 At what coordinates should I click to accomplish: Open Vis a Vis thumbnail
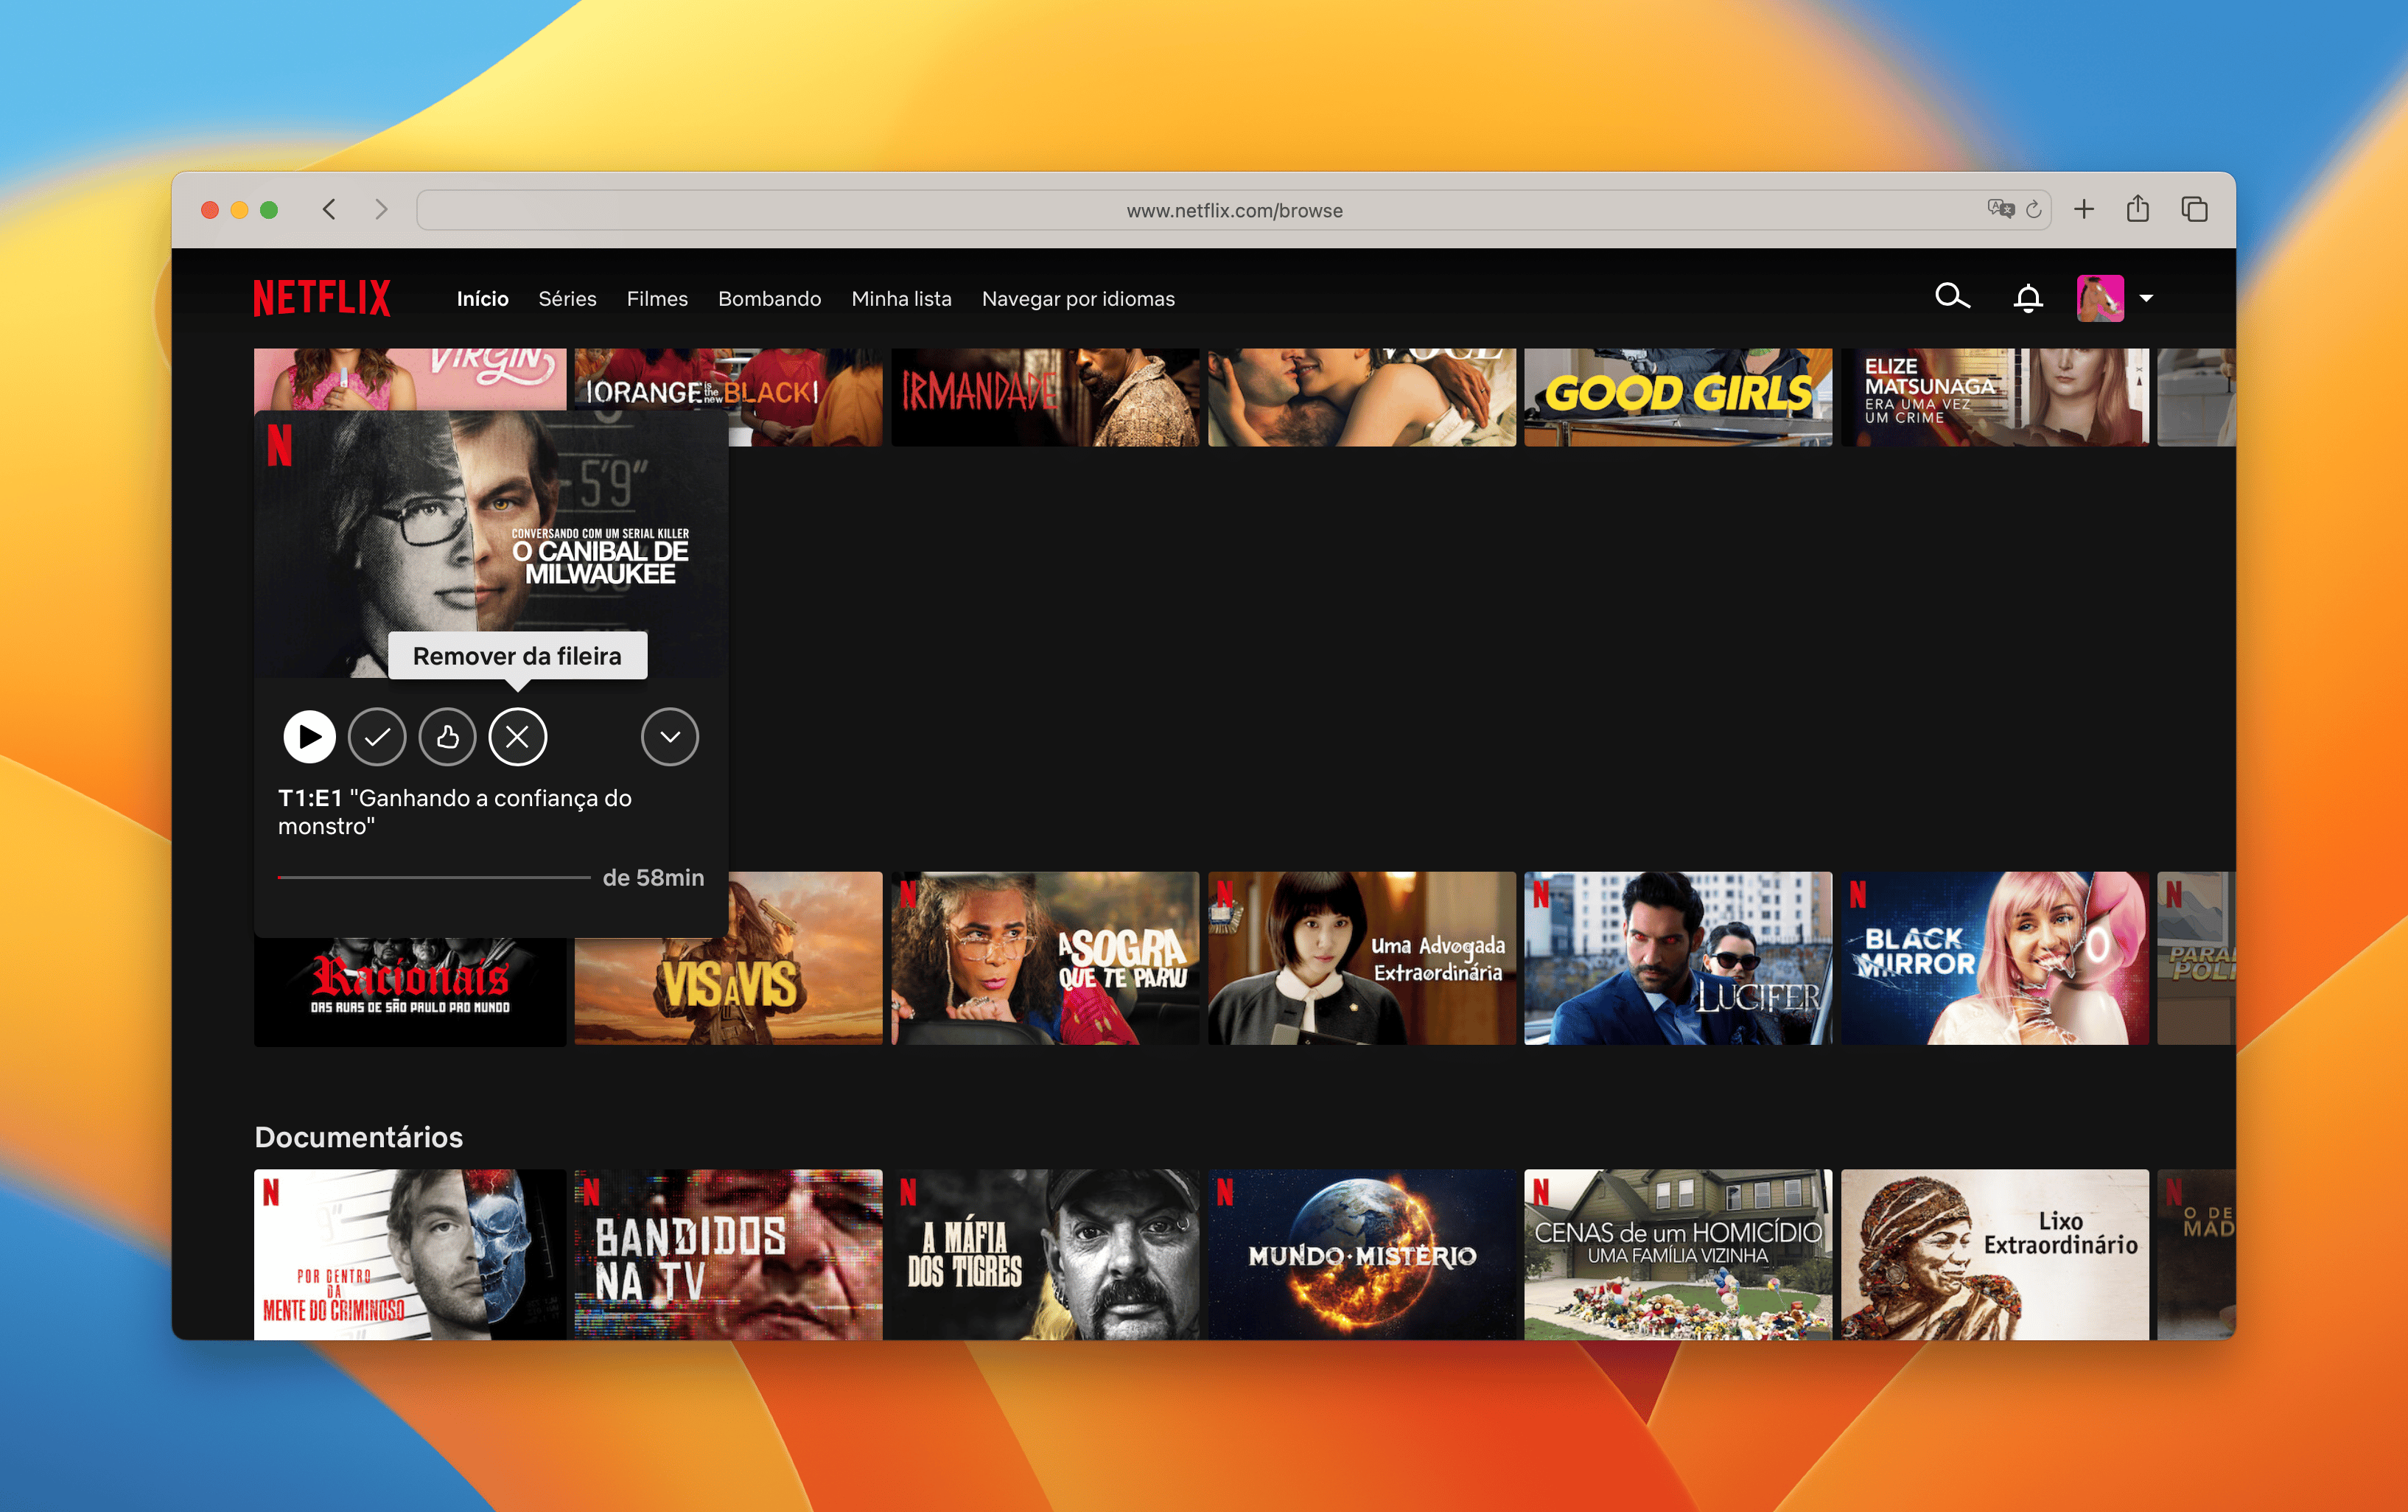[x=806, y=958]
